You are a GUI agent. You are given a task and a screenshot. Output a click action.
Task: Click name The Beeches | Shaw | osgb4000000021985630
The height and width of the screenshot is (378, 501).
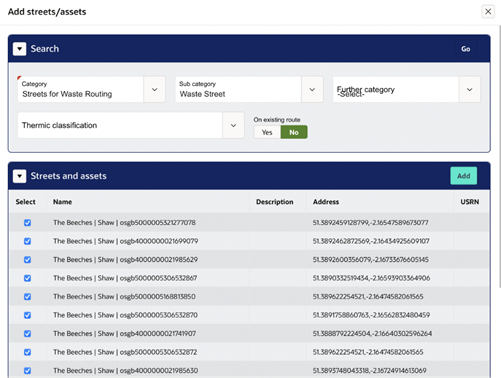click(126, 371)
